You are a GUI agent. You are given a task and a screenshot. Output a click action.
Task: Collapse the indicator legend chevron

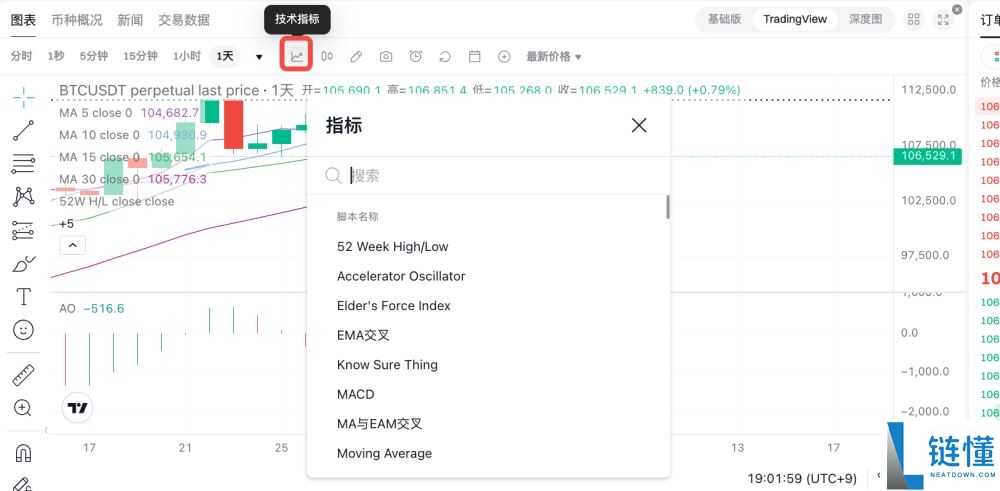73,245
